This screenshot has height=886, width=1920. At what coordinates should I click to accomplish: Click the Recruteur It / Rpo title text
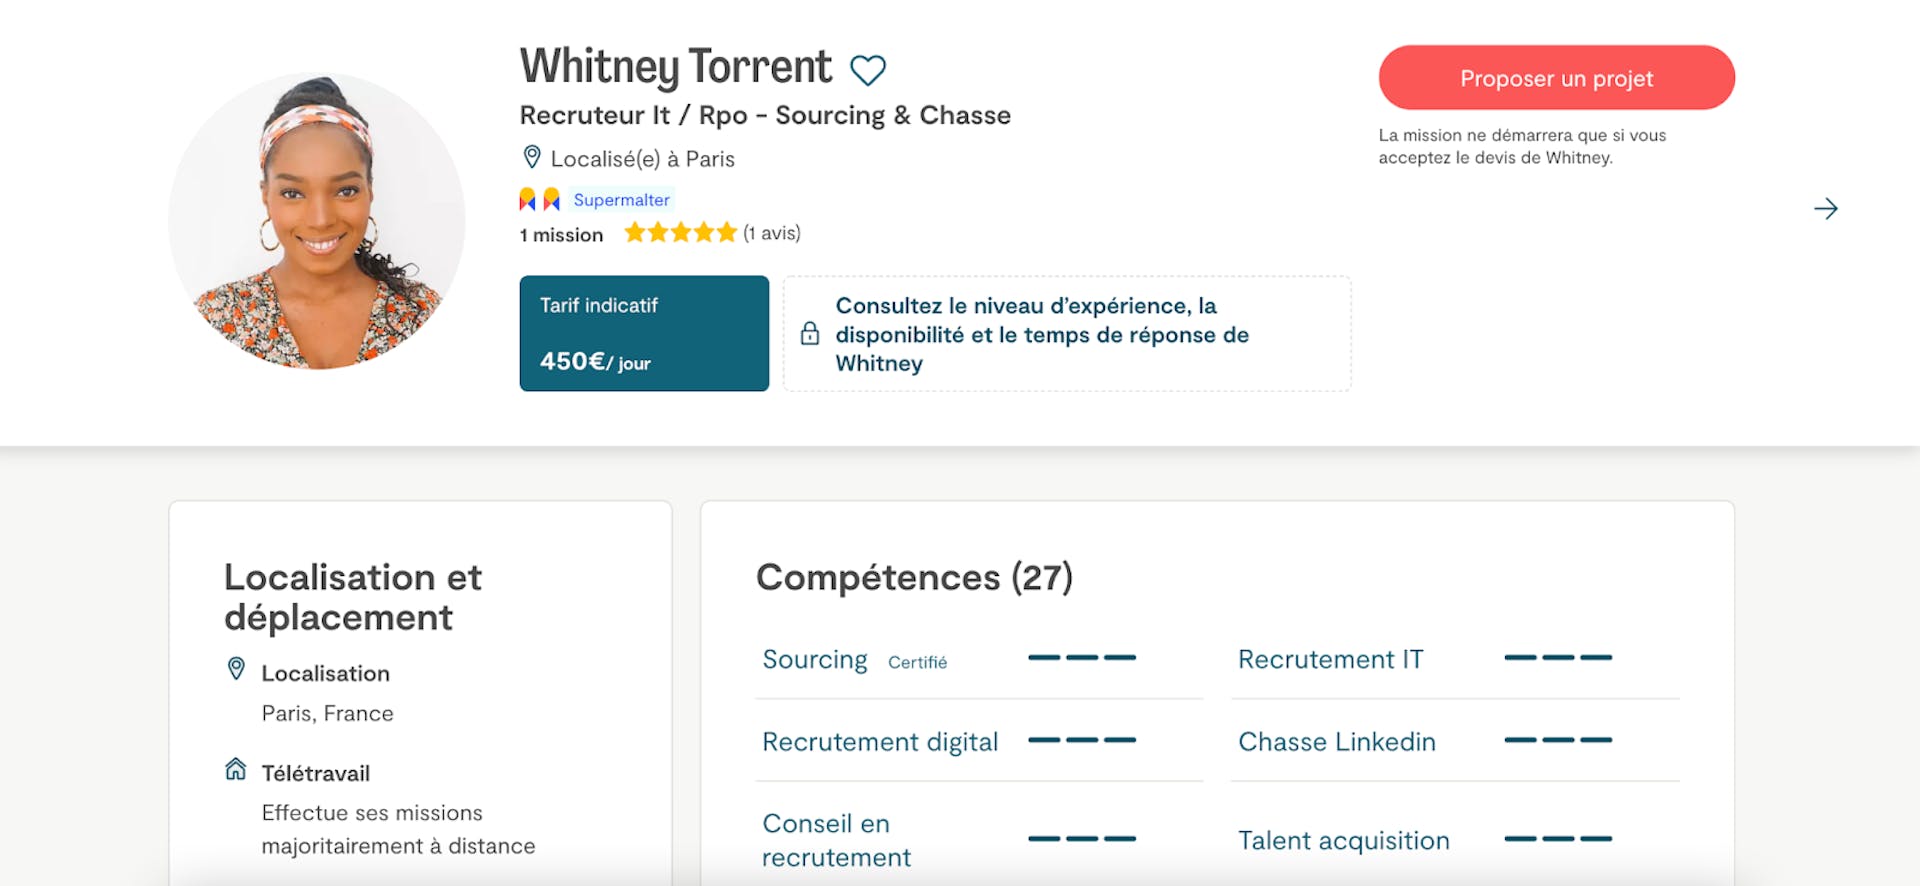pos(765,116)
